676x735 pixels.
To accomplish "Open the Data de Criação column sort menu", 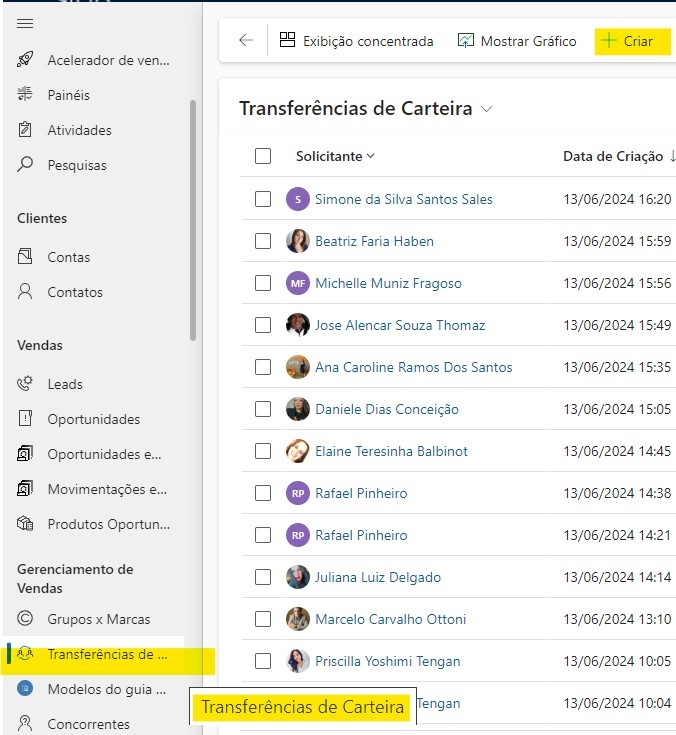I will pos(619,156).
